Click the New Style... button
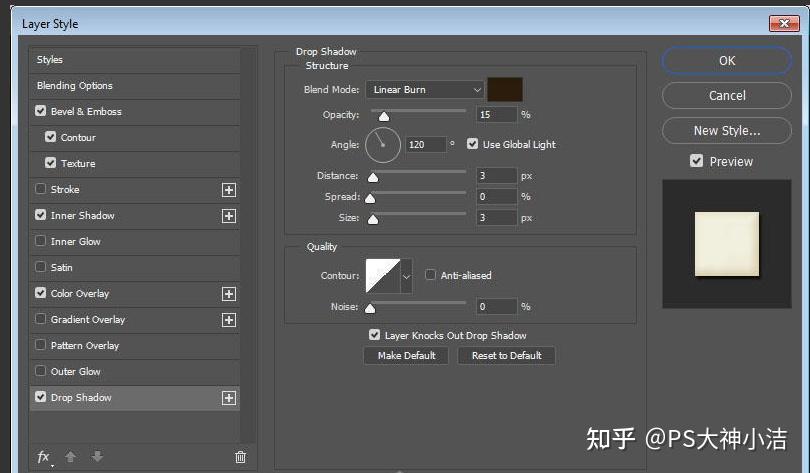 [x=726, y=131]
